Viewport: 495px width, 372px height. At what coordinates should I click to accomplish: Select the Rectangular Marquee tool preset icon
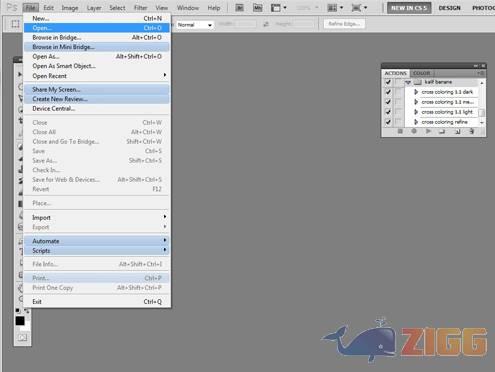15,24
